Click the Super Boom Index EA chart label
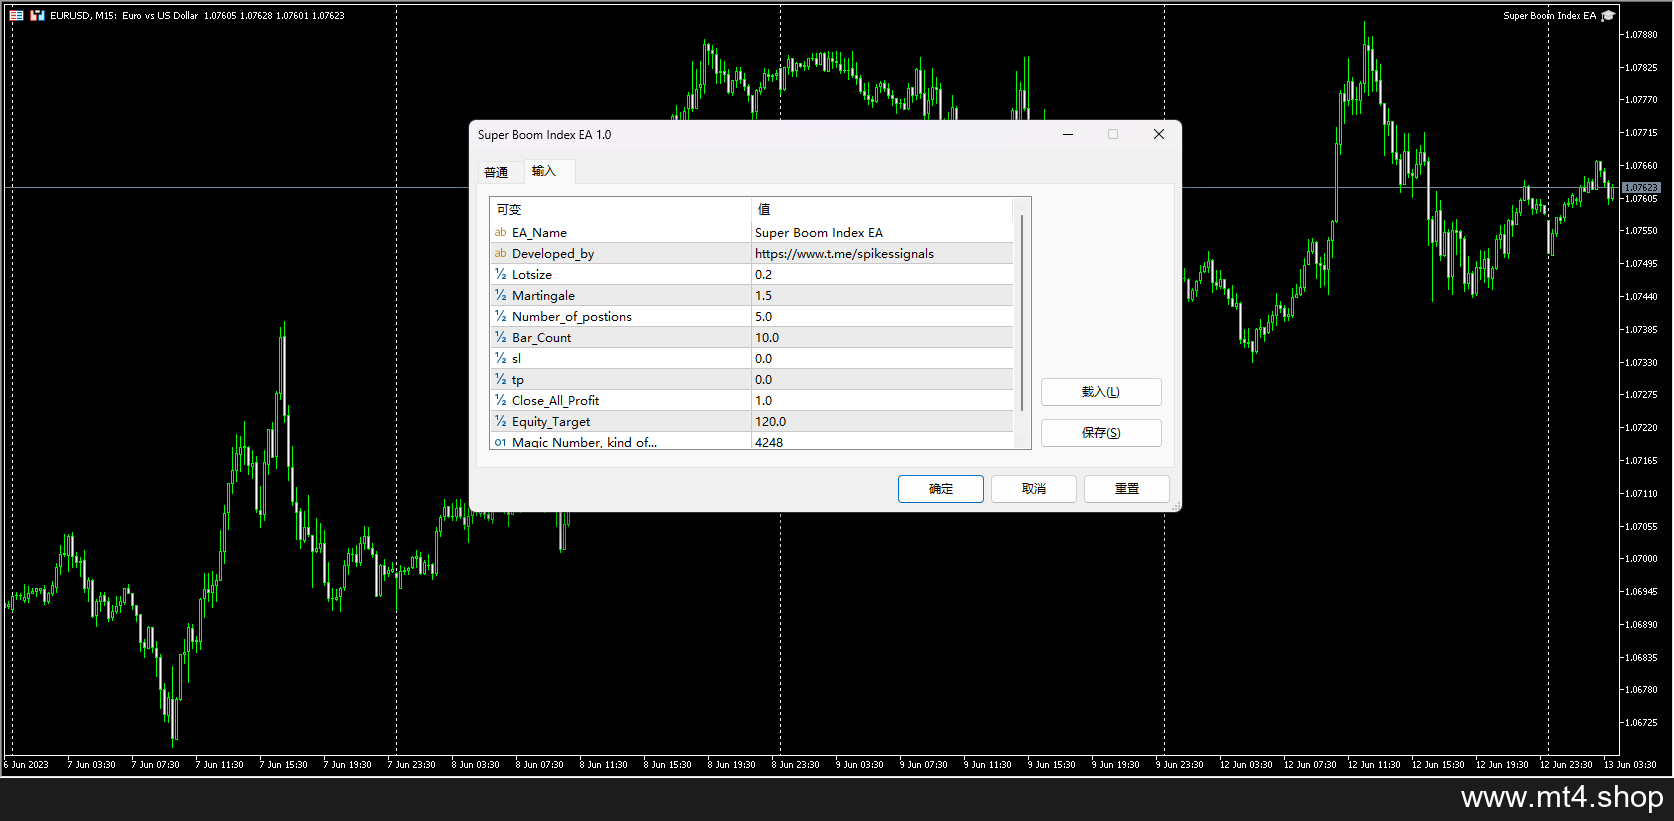 click(x=1549, y=16)
